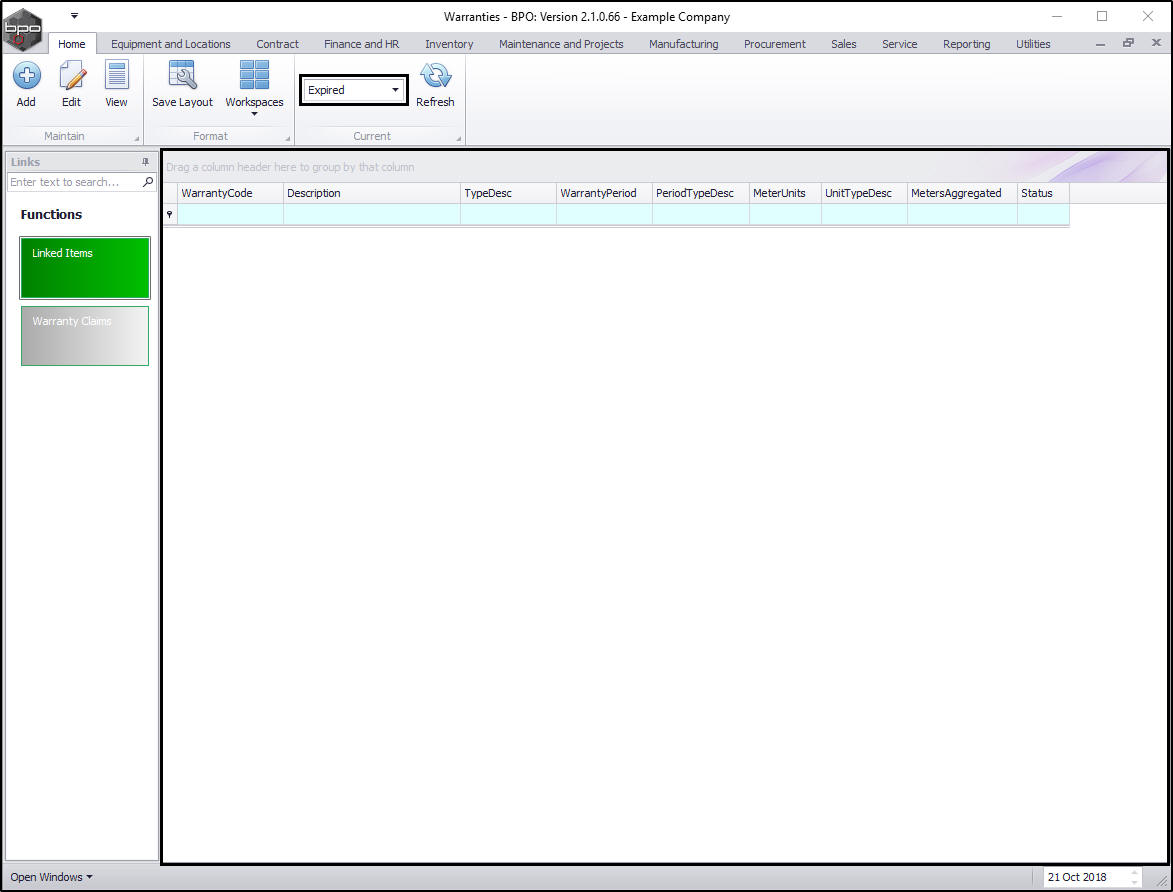Click the 21 Oct 2018 date field

click(1085, 877)
